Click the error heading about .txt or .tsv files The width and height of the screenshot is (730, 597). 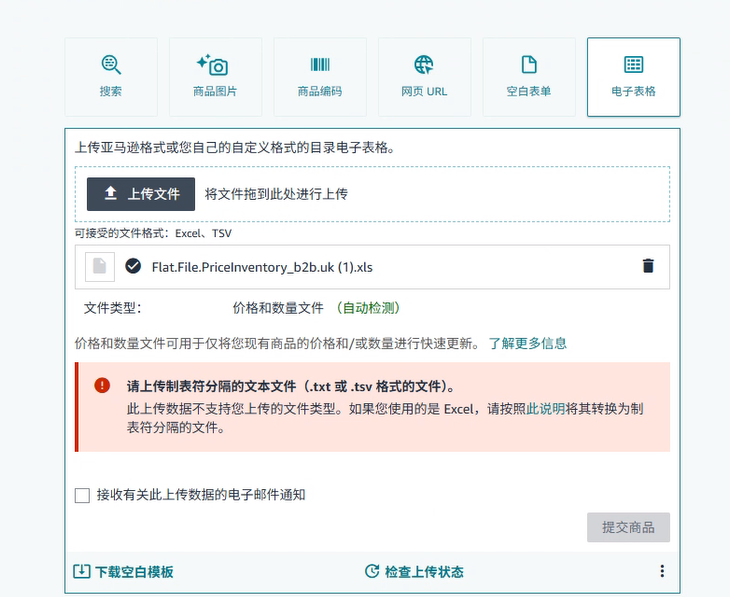tap(291, 386)
